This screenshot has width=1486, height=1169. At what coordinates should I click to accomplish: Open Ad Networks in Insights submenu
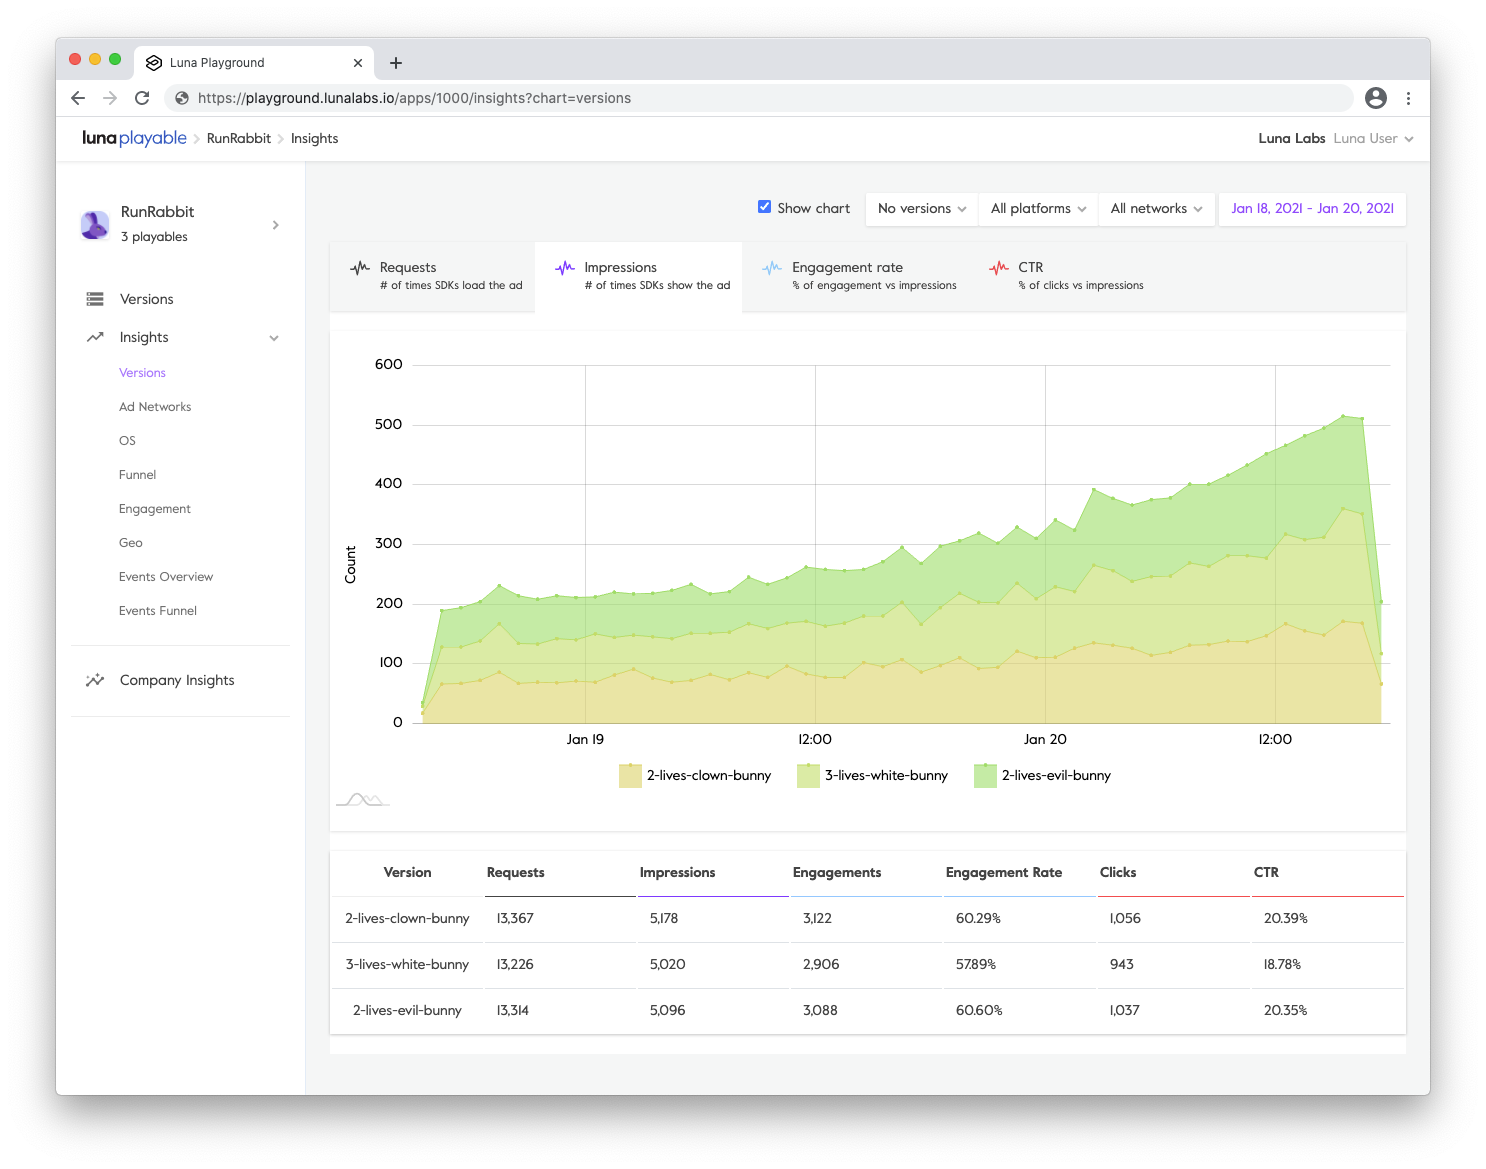[x=155, y=407]
